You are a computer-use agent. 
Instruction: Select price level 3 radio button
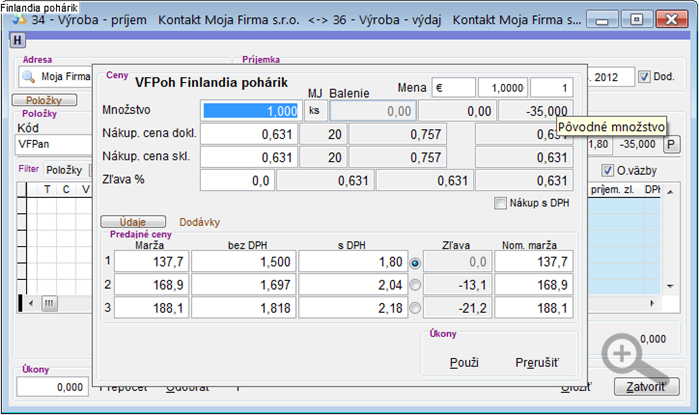click(415, 308)
